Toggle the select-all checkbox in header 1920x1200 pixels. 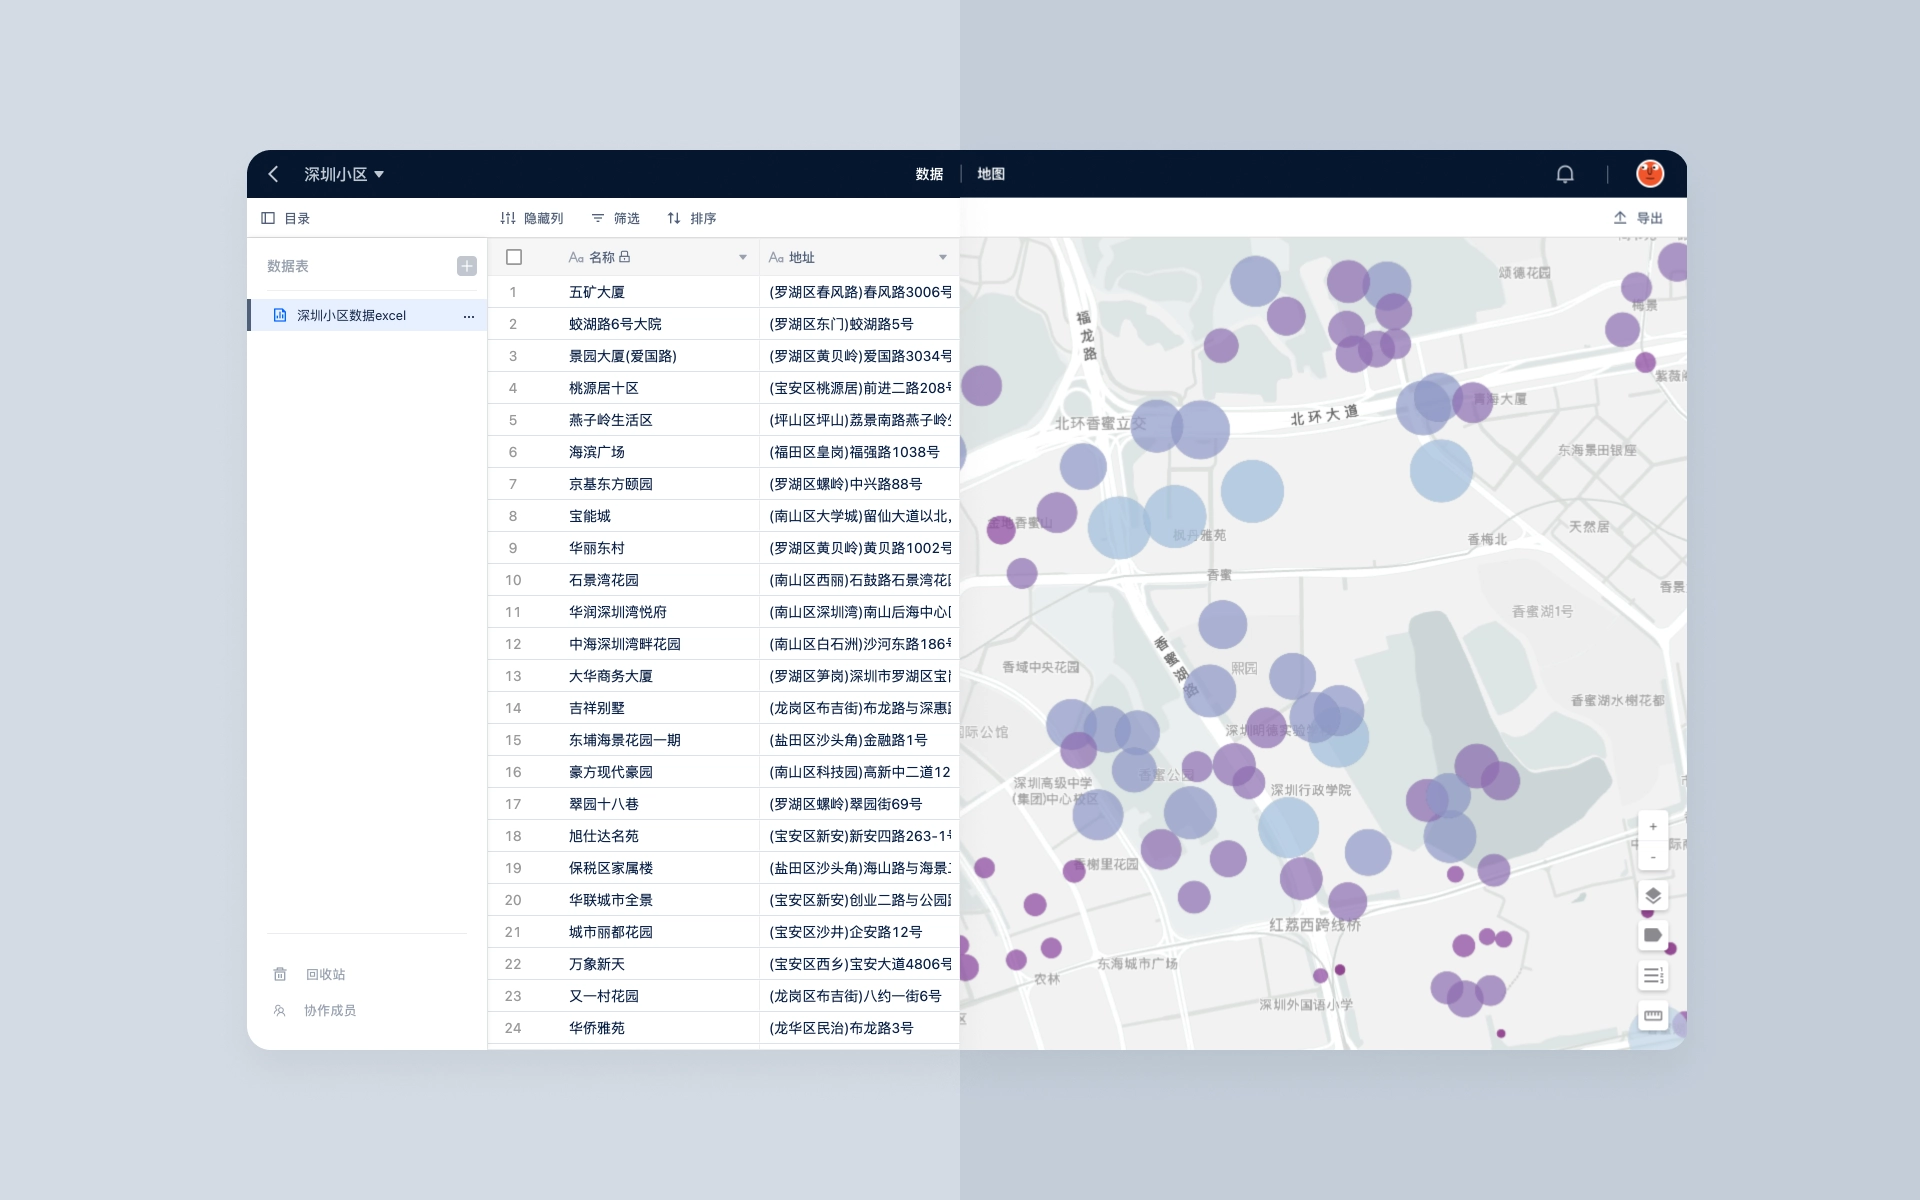click(x=514, y=257)
